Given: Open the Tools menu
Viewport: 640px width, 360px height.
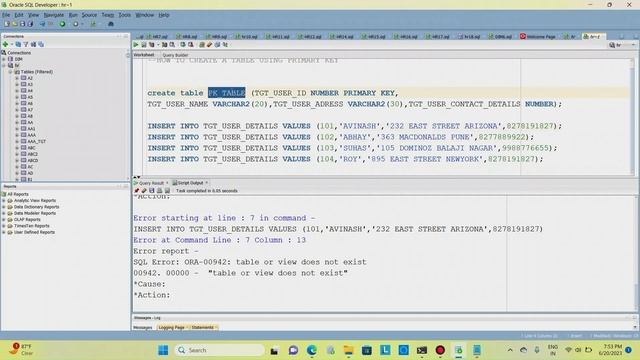Looking at the screenshot, I should [124, 15].
